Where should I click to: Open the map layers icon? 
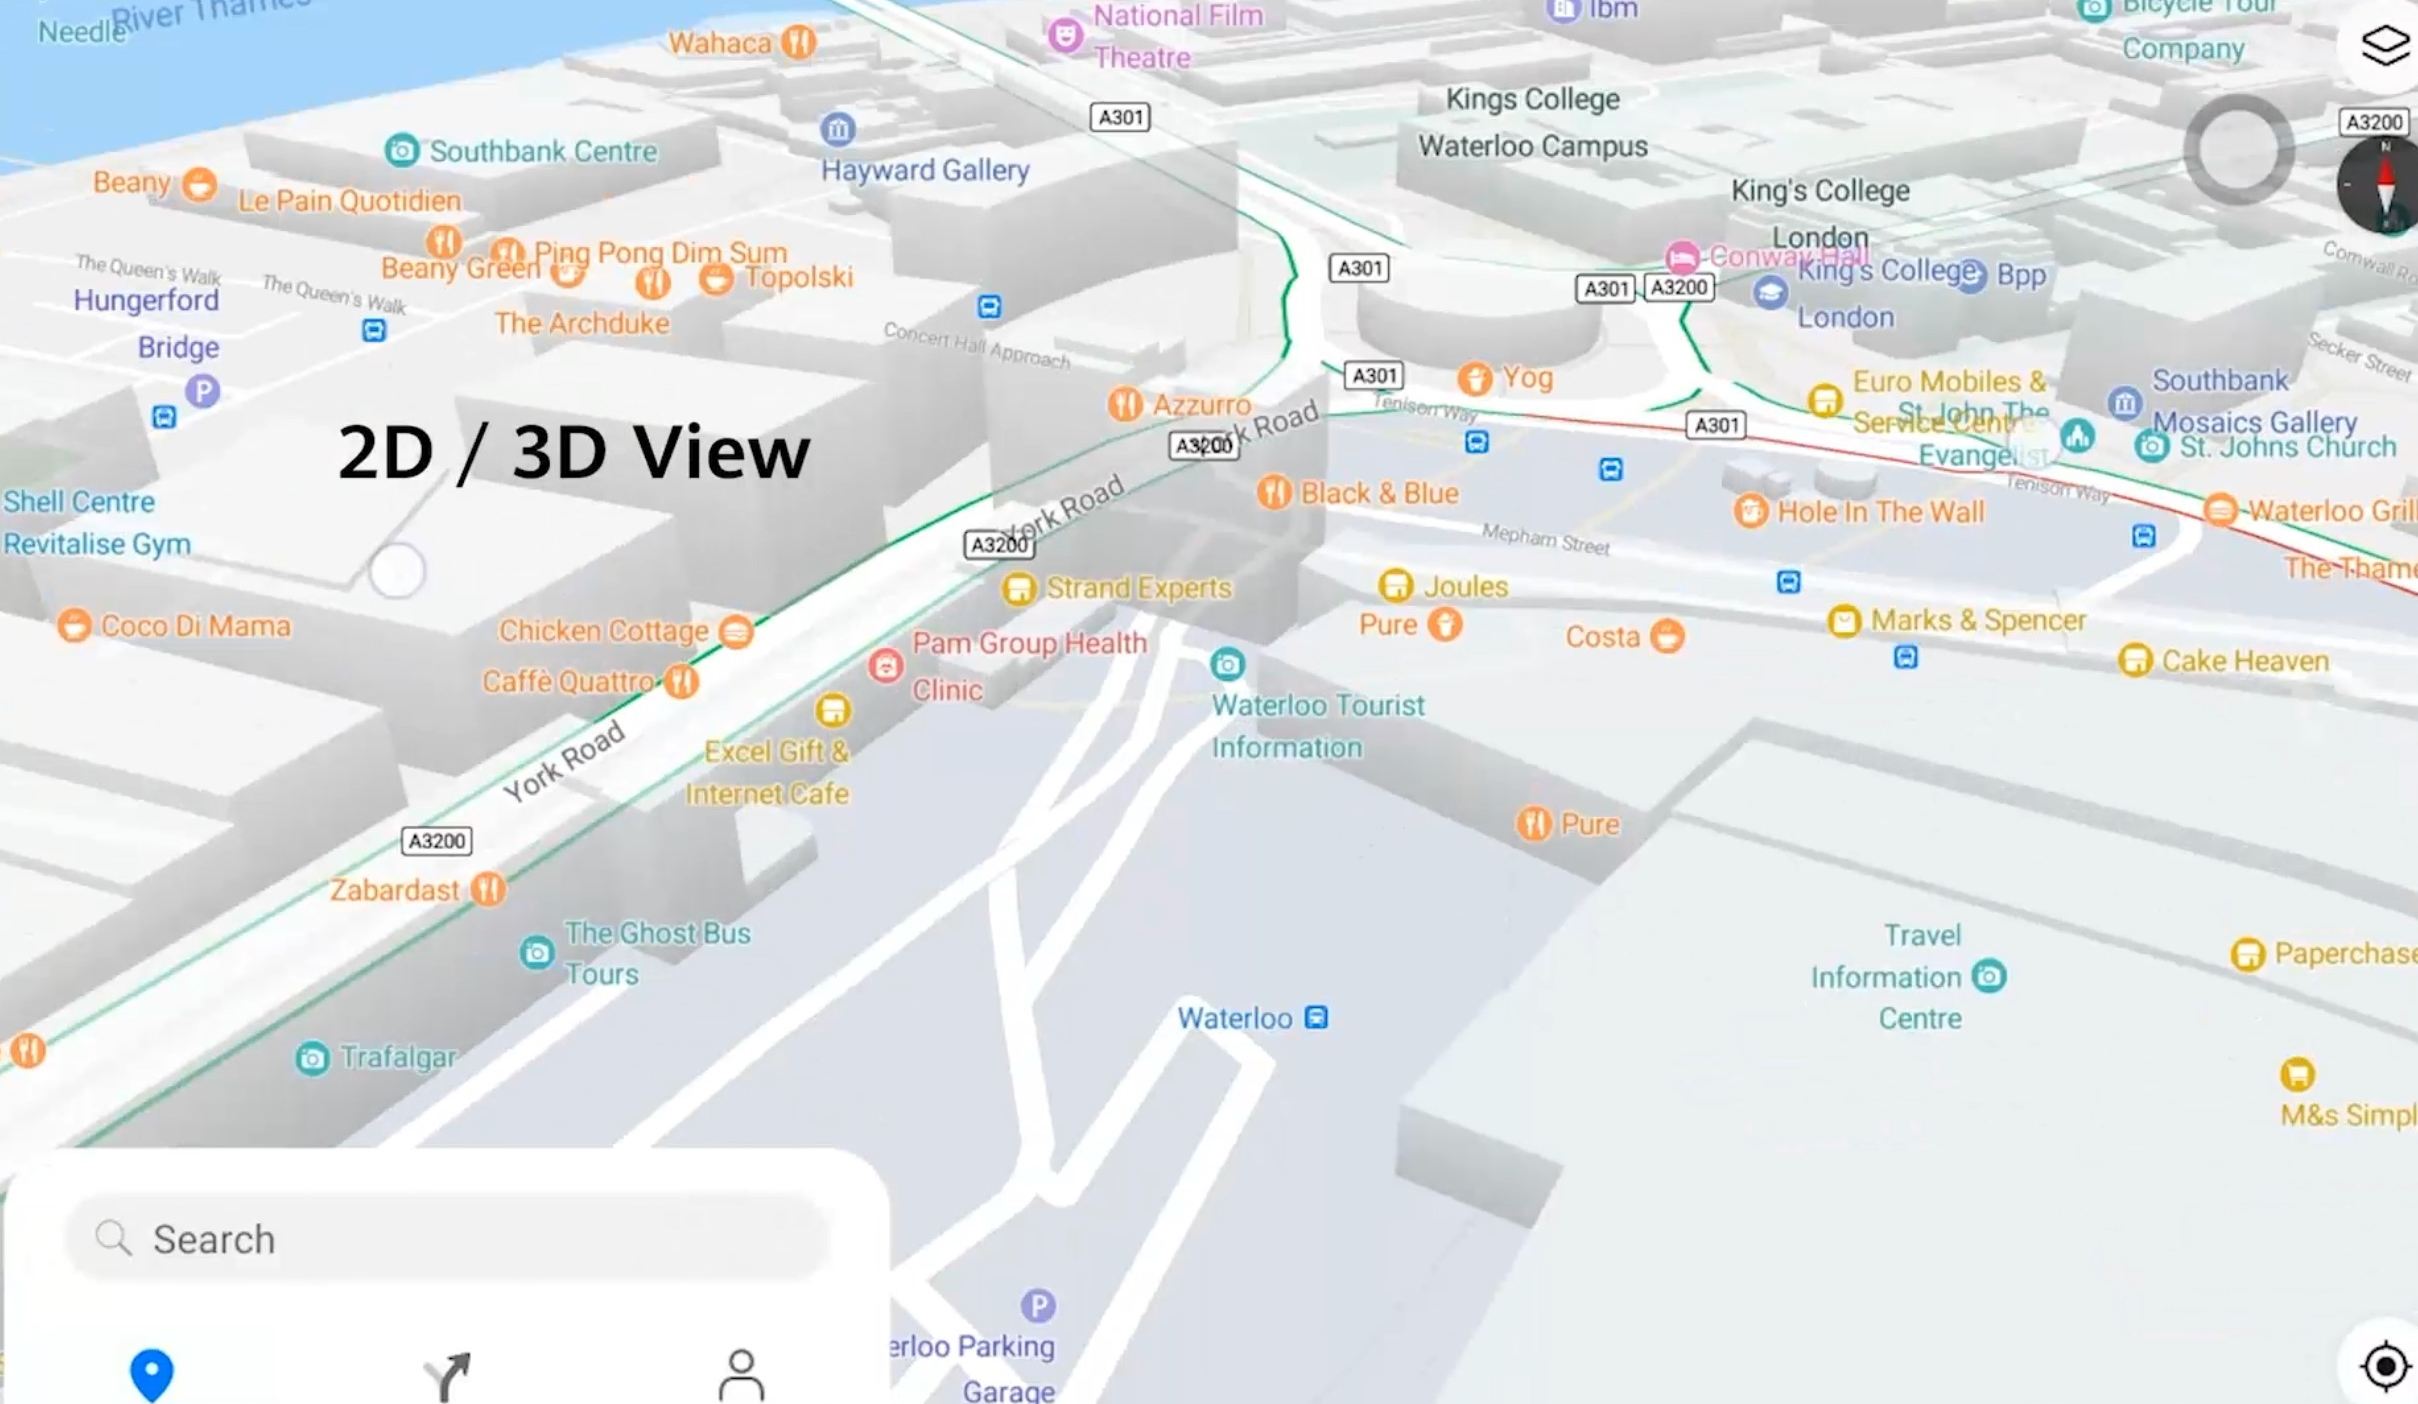pyautogui.click(x=2385, y=45)
